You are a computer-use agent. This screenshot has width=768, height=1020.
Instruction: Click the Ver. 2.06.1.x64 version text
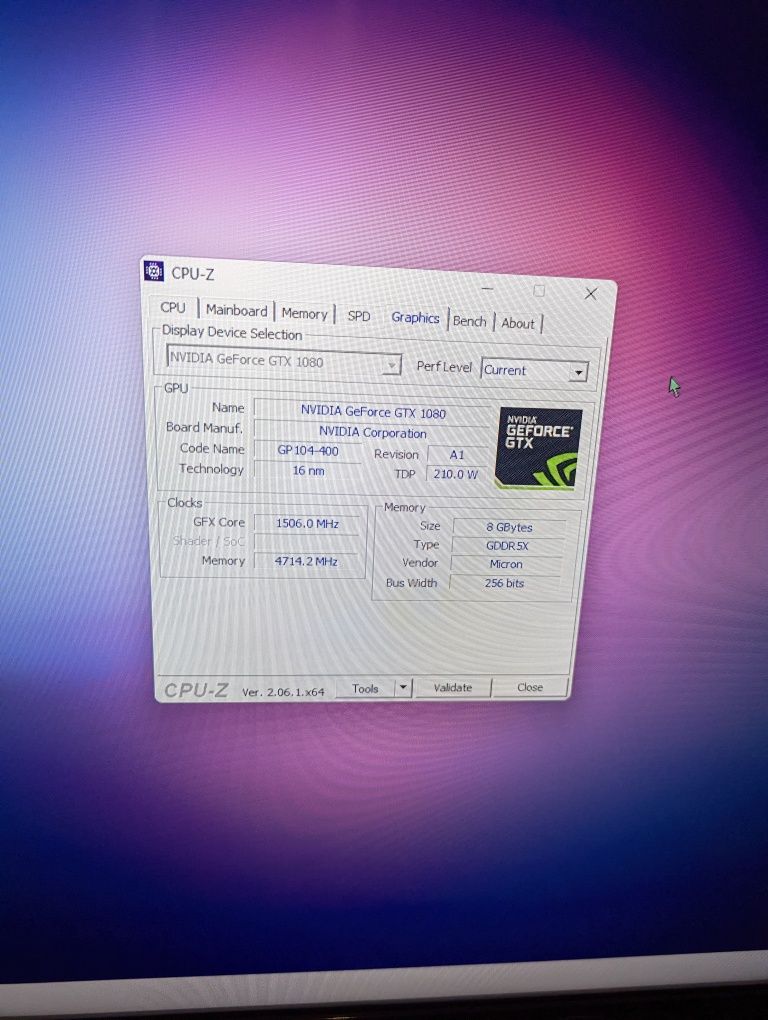pyautogui.click(x=283, y=692)
